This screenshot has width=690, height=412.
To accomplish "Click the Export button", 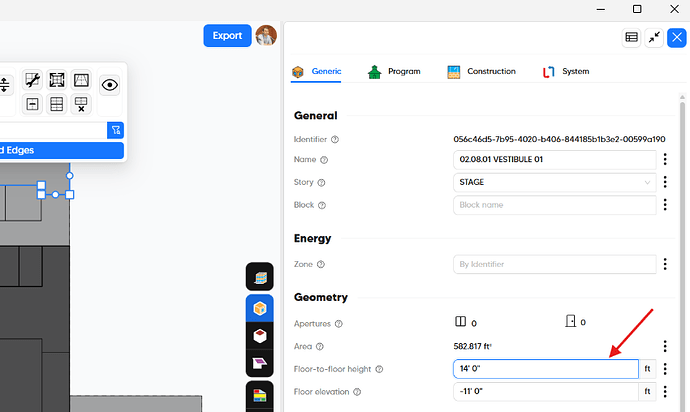I will 227,36.
